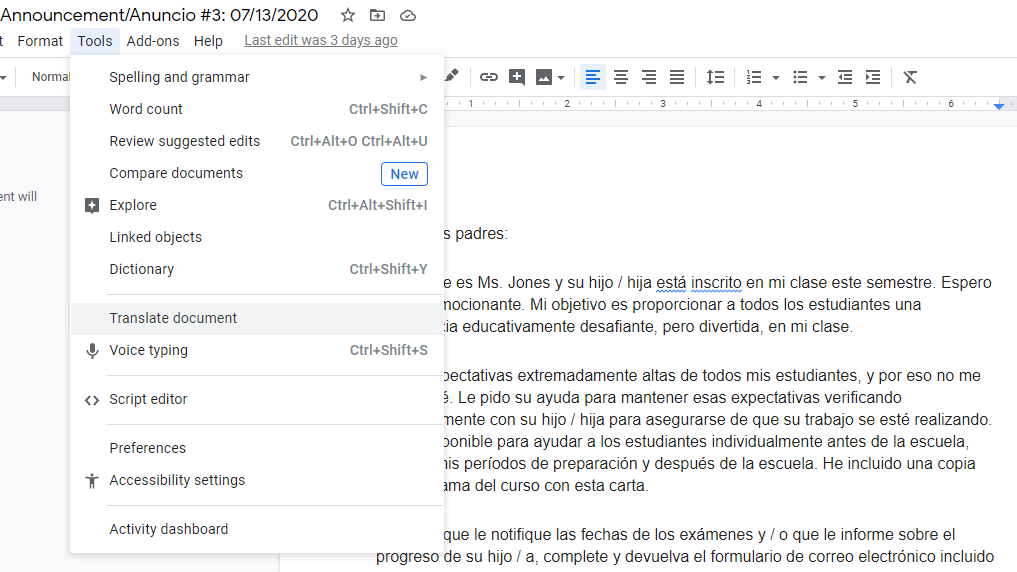Select the clear formatting icon
This screenshot has height=572, width=1017.
point(910,77)
